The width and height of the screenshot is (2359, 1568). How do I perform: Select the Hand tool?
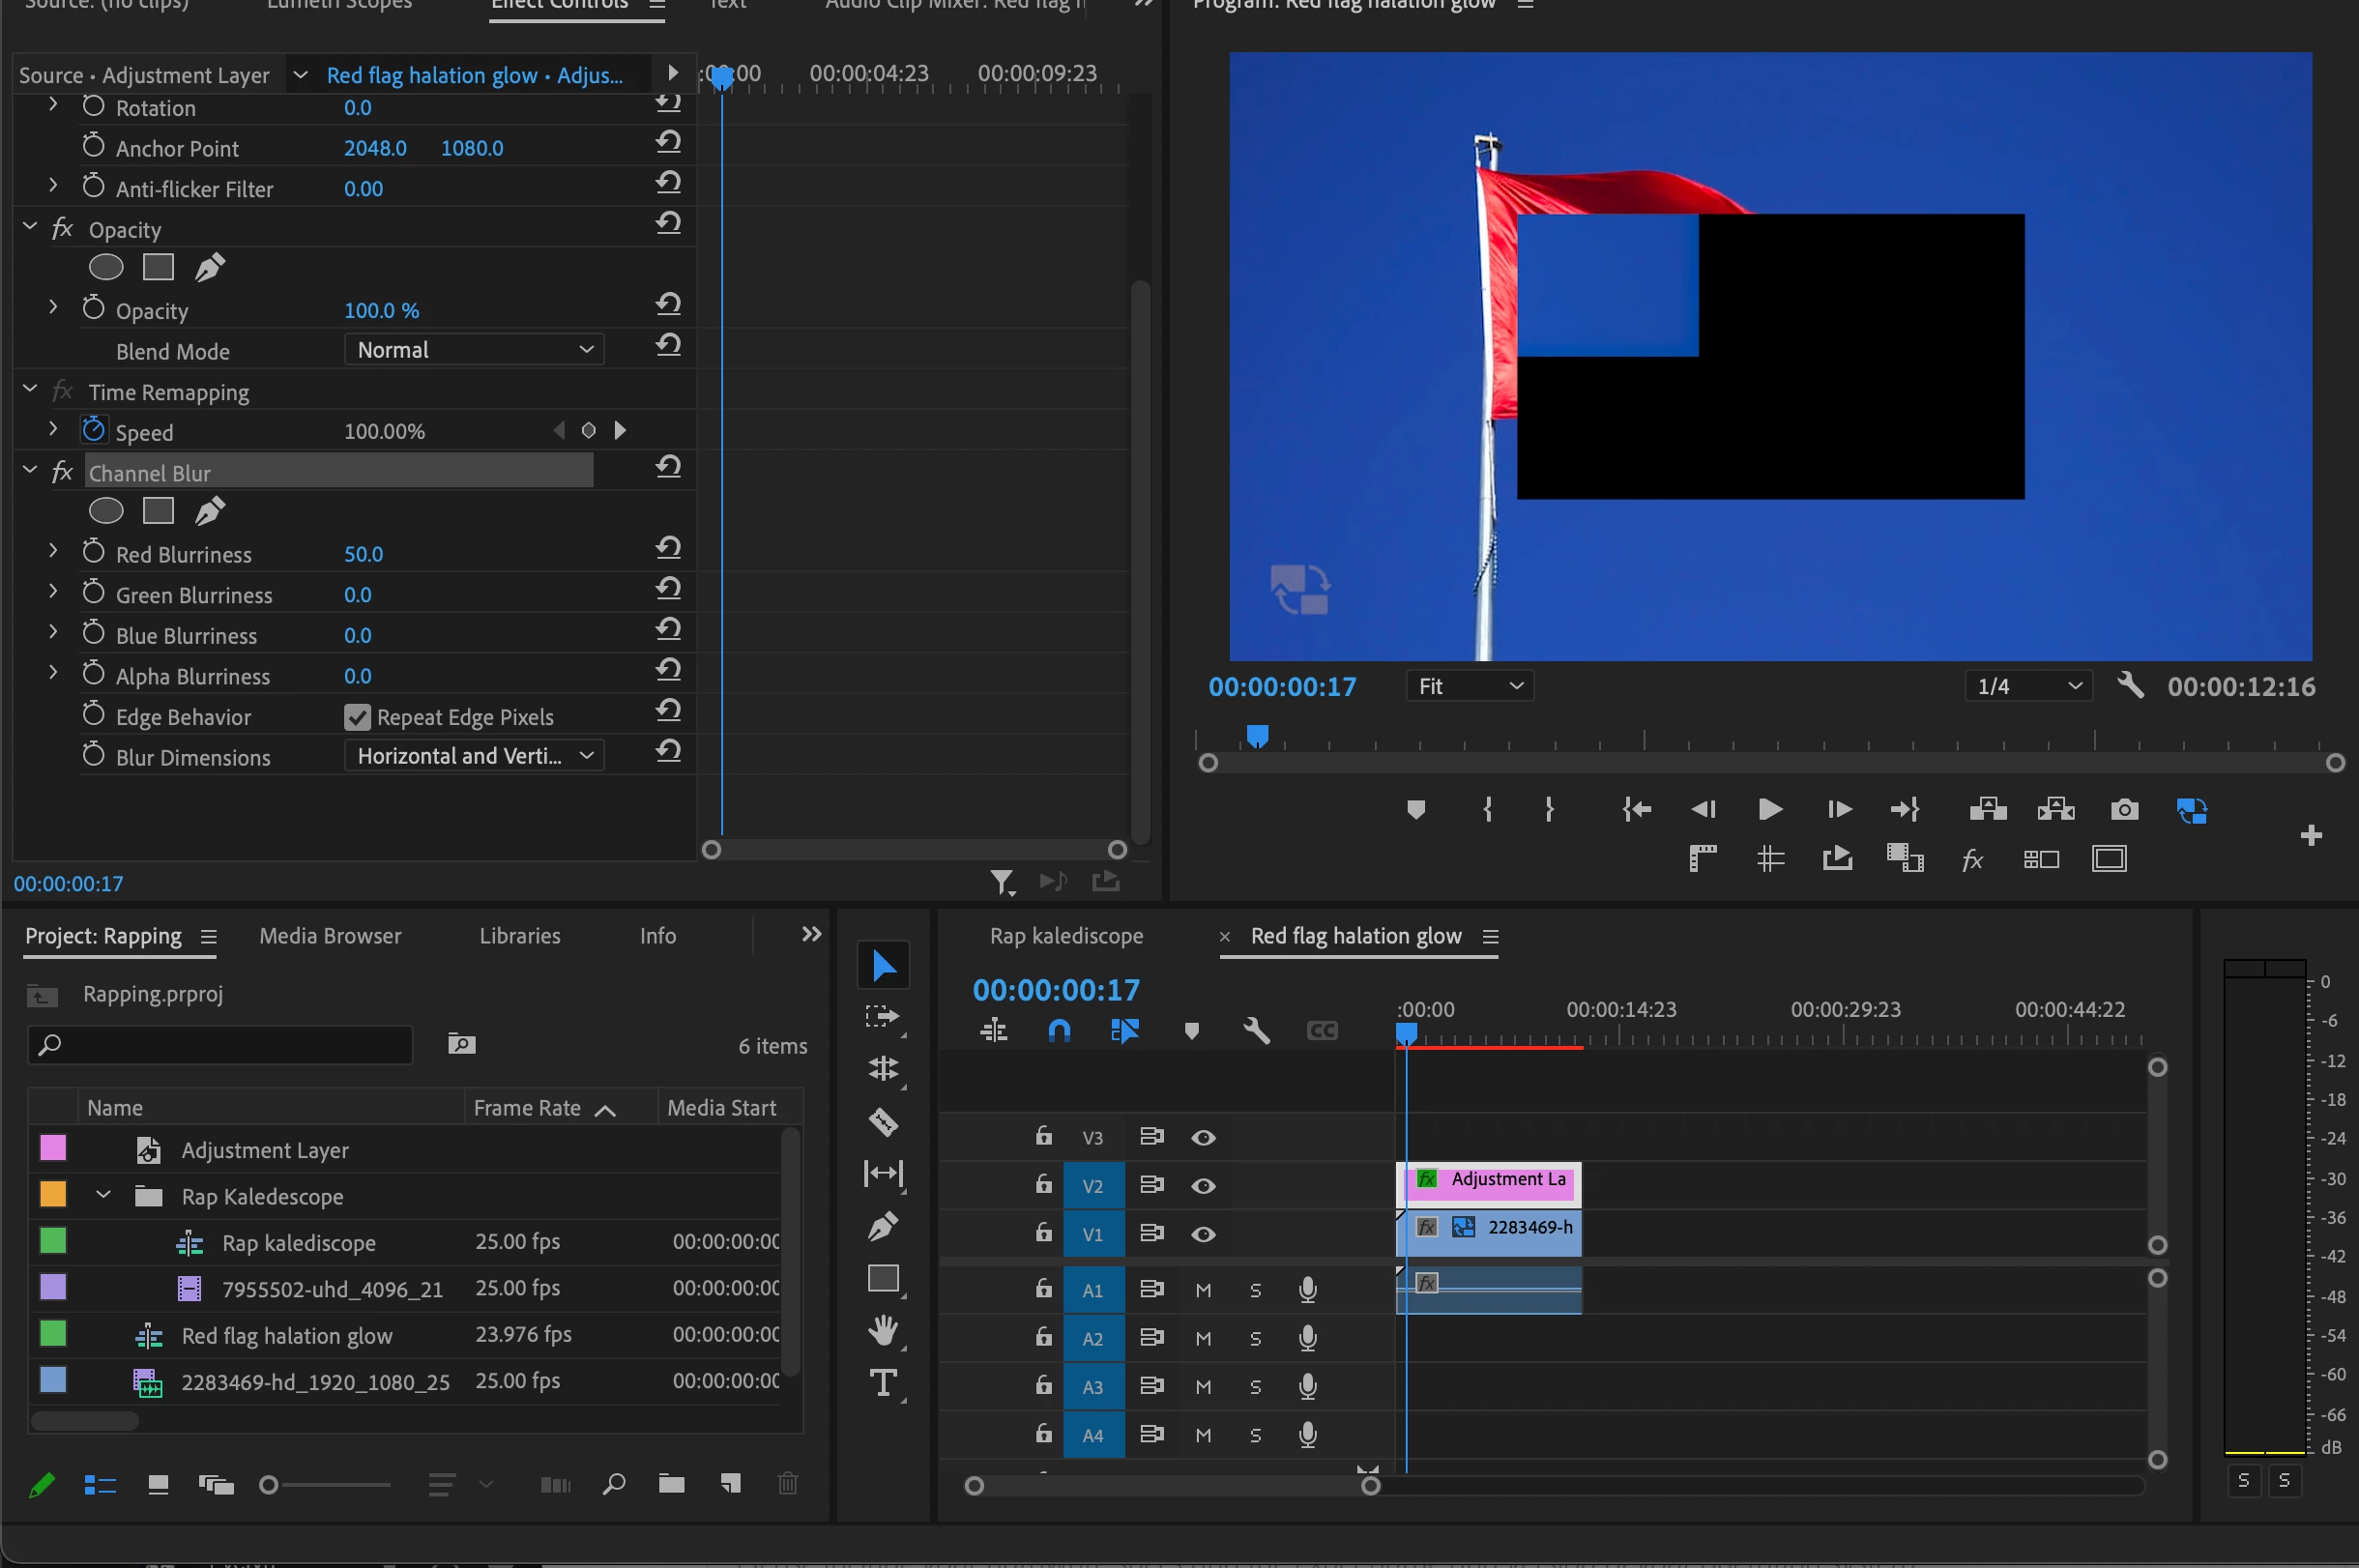pyautogui.click(x=883, y=1330)
